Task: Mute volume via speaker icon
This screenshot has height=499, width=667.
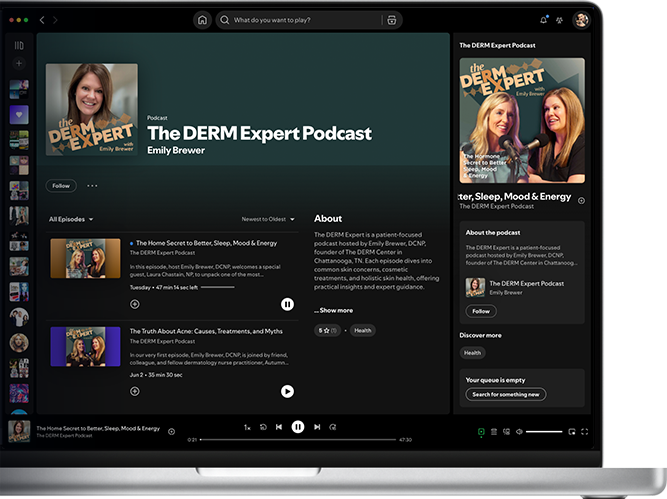Action: (519, 432)
